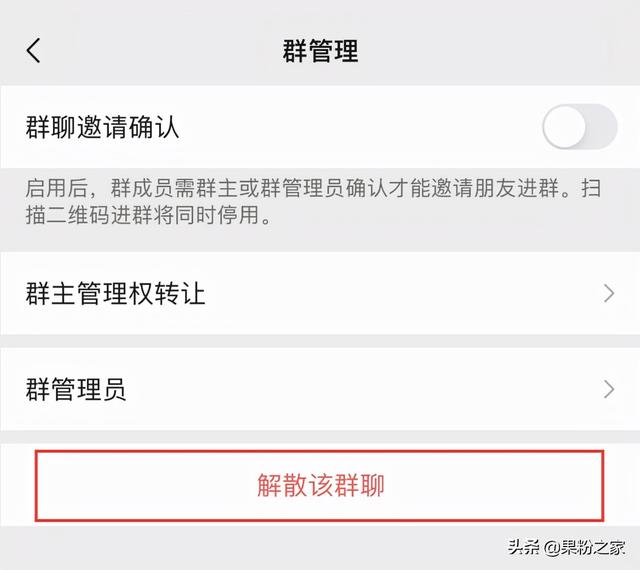This screenshot has height=570, width=640.
Task: Tap the invite confirmation description text
Action: click(x=313, y=201)
